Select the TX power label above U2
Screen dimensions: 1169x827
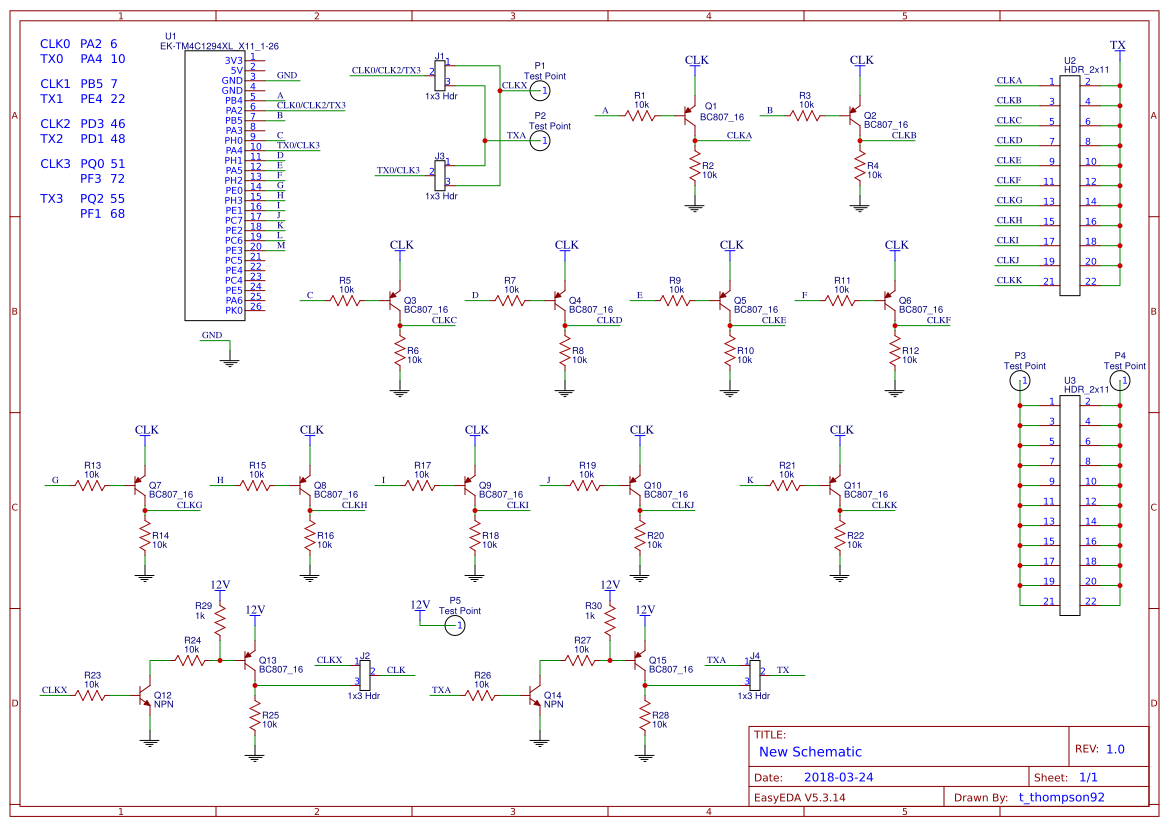[x=1118, y=45]
